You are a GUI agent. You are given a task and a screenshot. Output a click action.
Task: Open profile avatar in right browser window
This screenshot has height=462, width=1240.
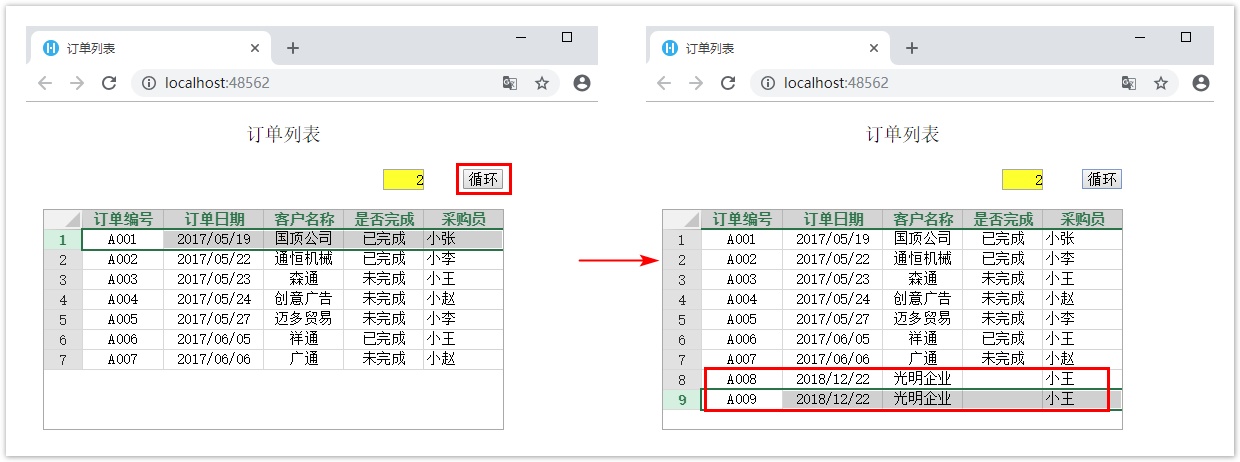click(1201, 83)
